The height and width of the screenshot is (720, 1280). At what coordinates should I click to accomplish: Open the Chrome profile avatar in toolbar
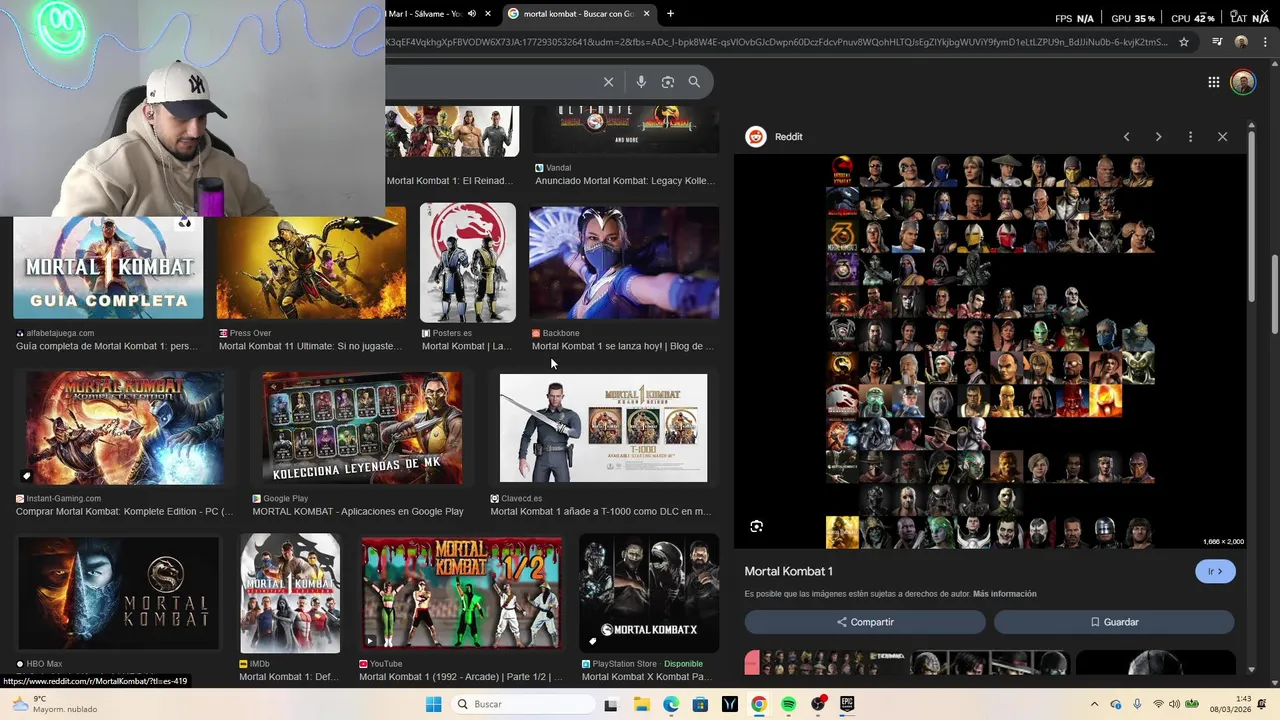[x=1241, y=42]
